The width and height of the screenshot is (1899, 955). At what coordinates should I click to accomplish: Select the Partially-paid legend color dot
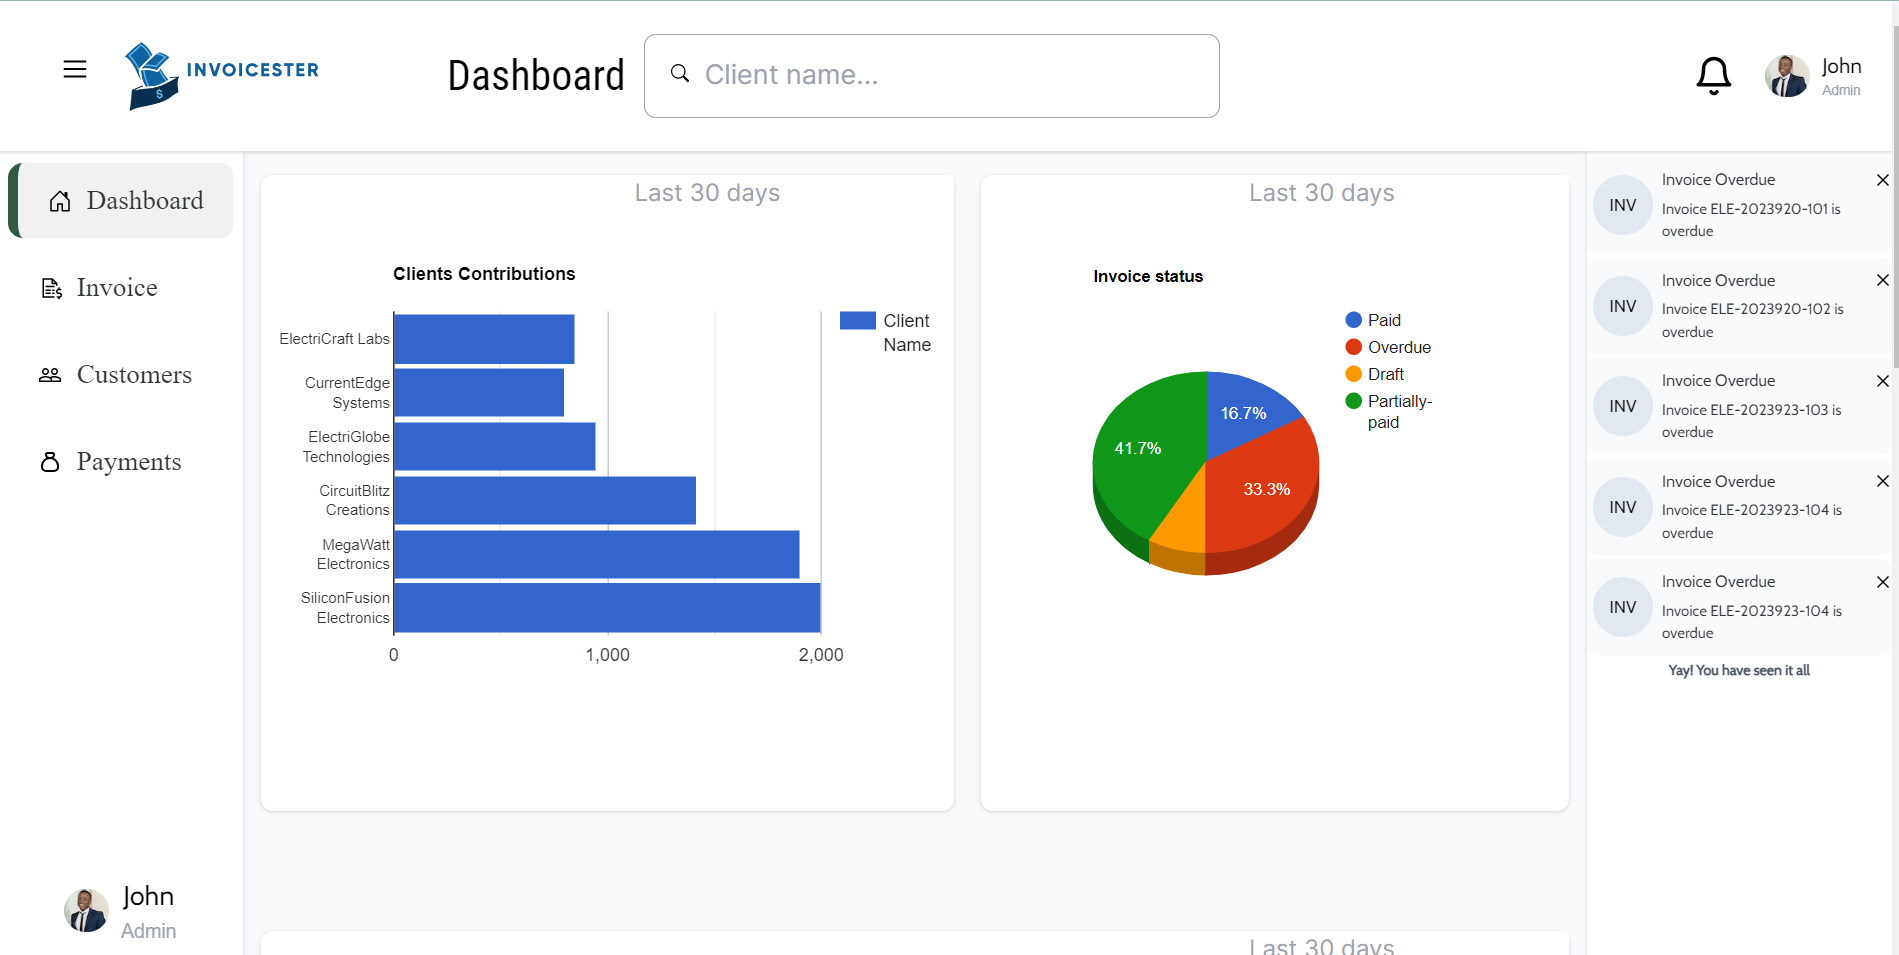(x=1354, y=401)
